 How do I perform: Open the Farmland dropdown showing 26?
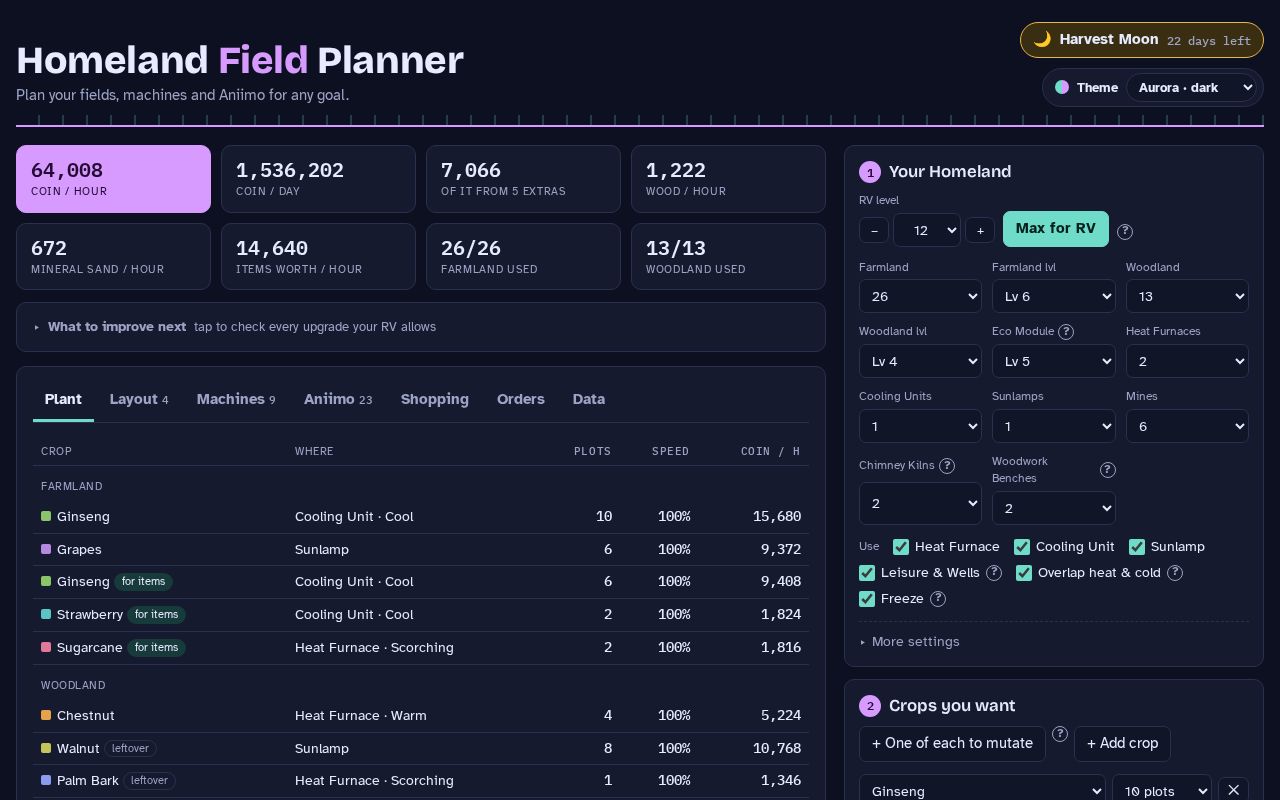tap(920, 296)
